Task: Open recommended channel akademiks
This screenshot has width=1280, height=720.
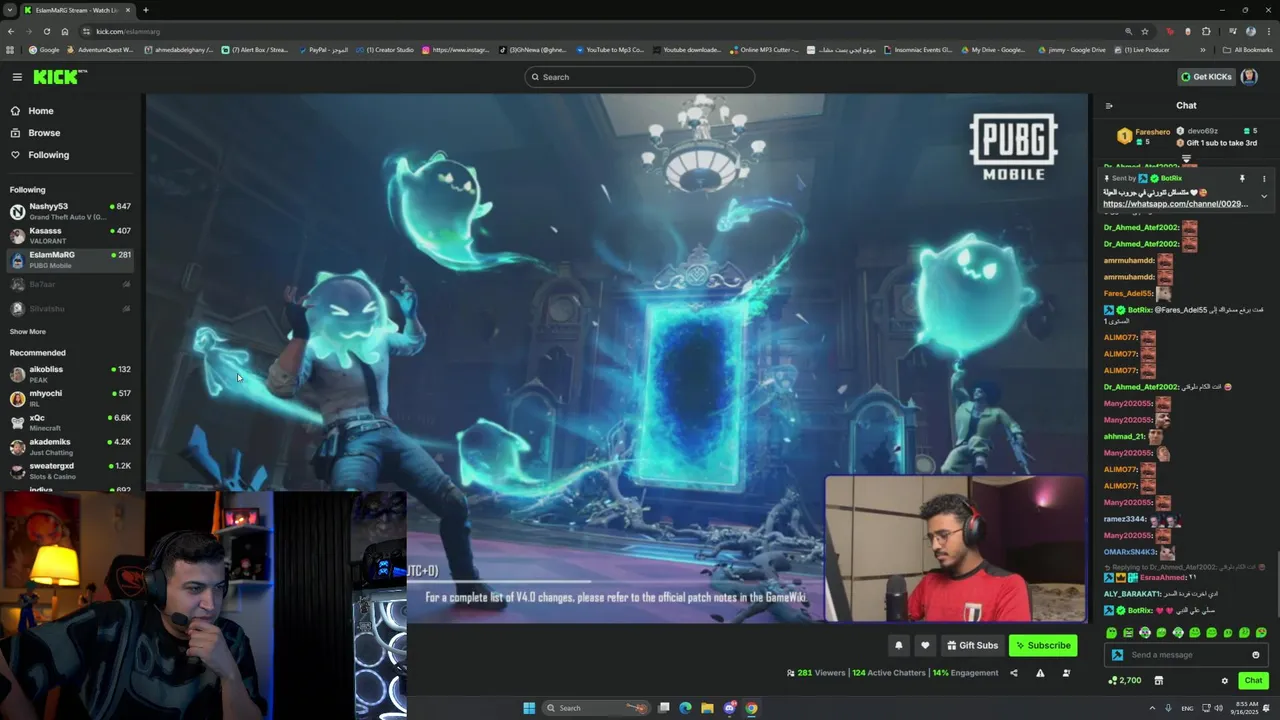Action: click(70, 447)
